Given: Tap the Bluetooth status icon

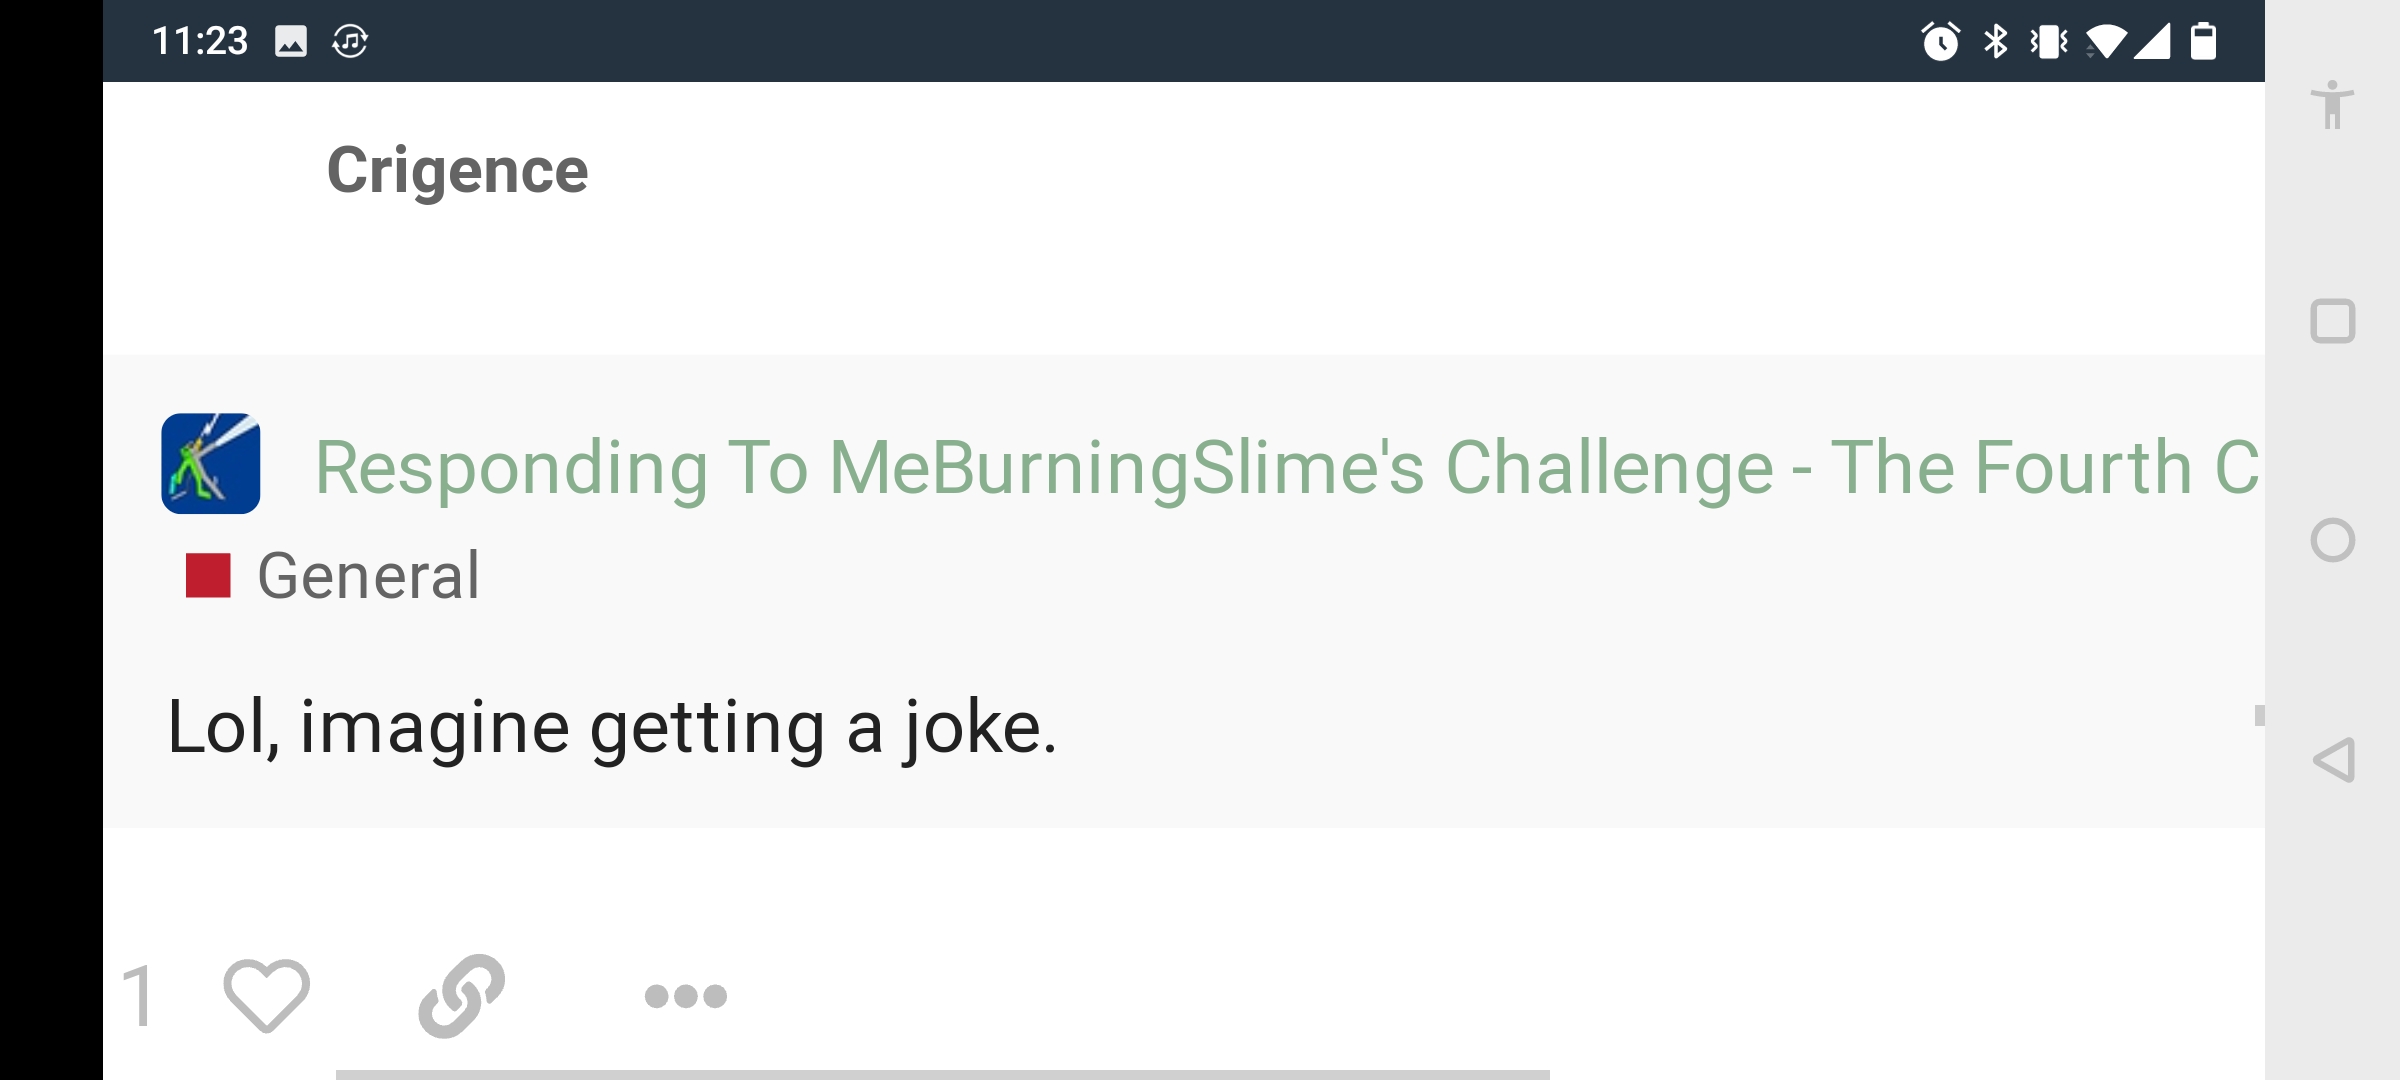Looking at the screenshot, I should point(1995,41).
